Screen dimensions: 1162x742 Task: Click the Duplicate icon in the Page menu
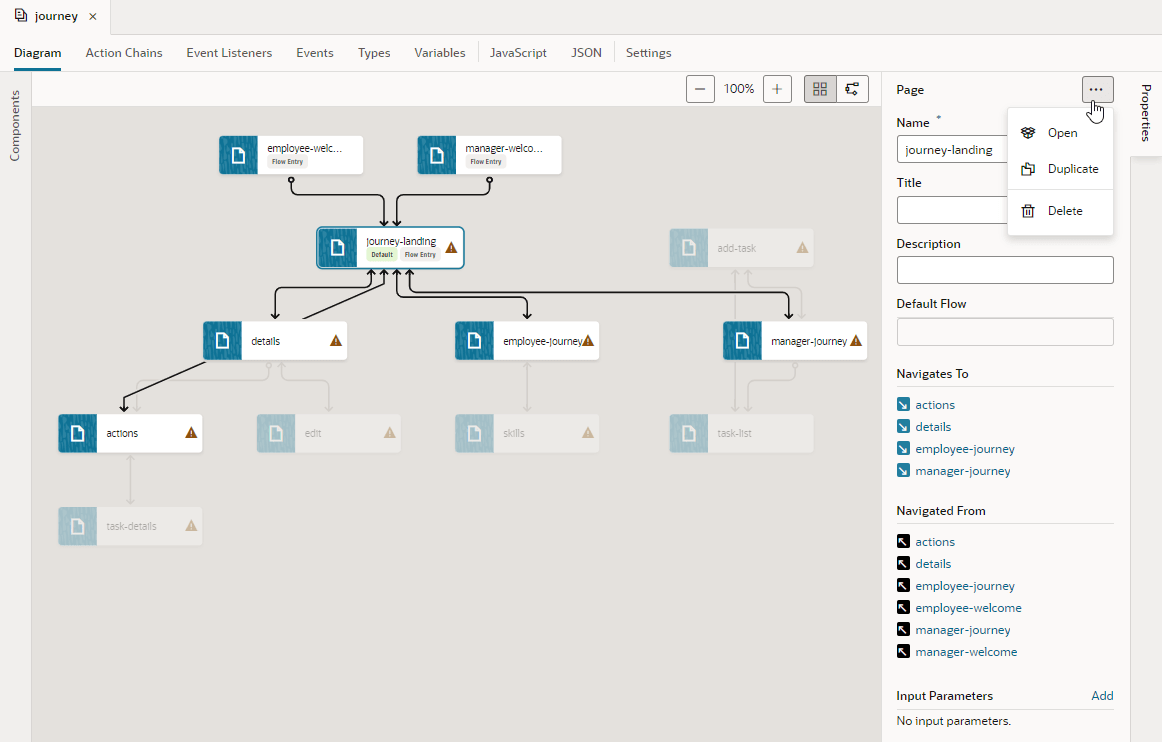[1027, 169]
